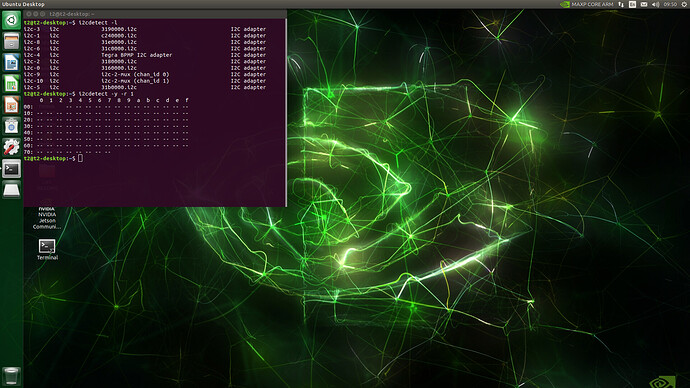Open the Terminal desktop shortcut
This screenshot has width=690, height=388.
tap(47, 249)
